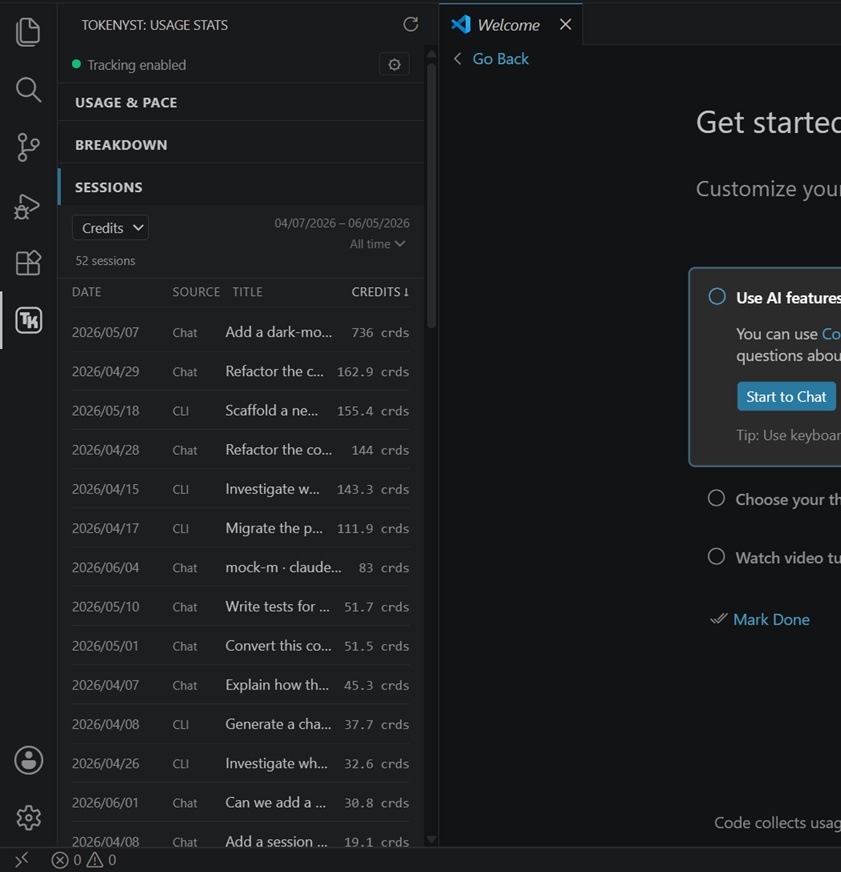Open the 'Investigate wh...' 32.6 crds session
Viewport: 841px width, 872px height.
click(240, 764)
